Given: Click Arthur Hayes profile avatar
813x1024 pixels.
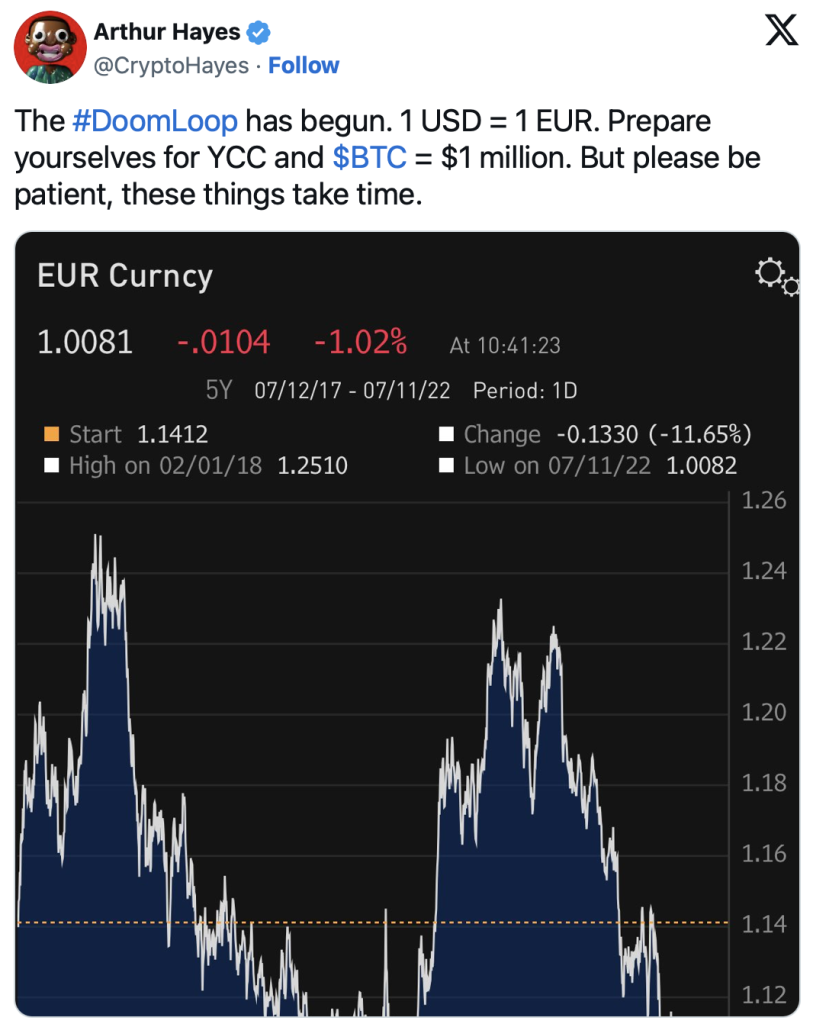Looking at the screenshot, I should coord(50,47).
